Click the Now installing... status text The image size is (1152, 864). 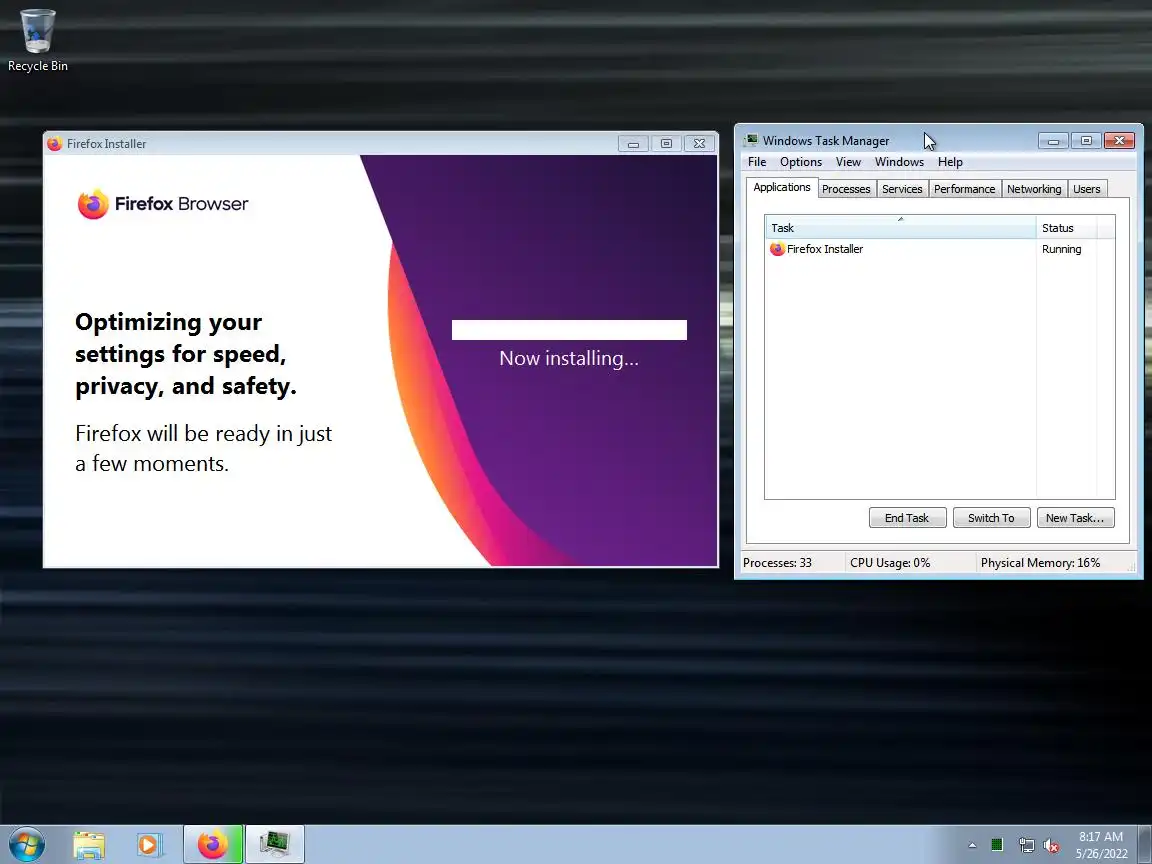click(x=569, y=359)
